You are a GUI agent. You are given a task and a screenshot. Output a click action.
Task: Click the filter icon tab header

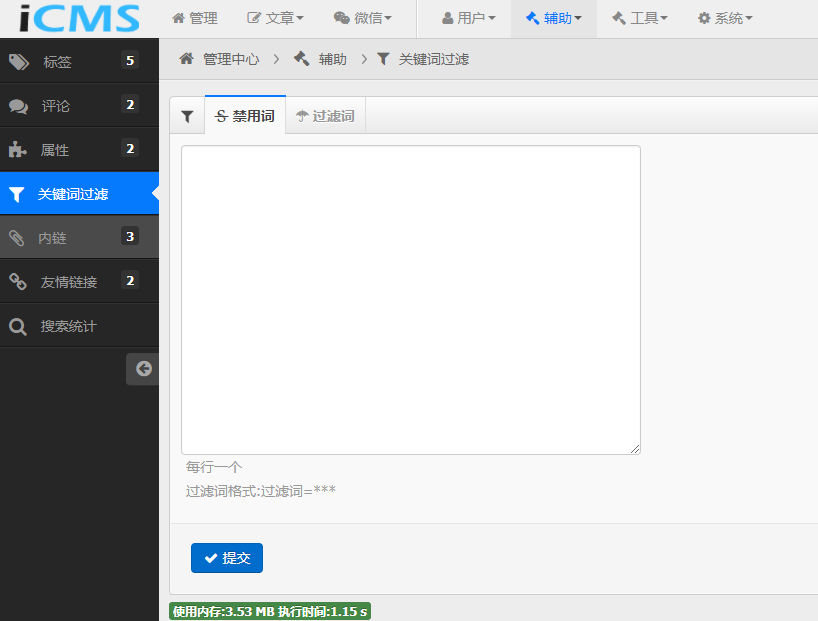[187, 116]
